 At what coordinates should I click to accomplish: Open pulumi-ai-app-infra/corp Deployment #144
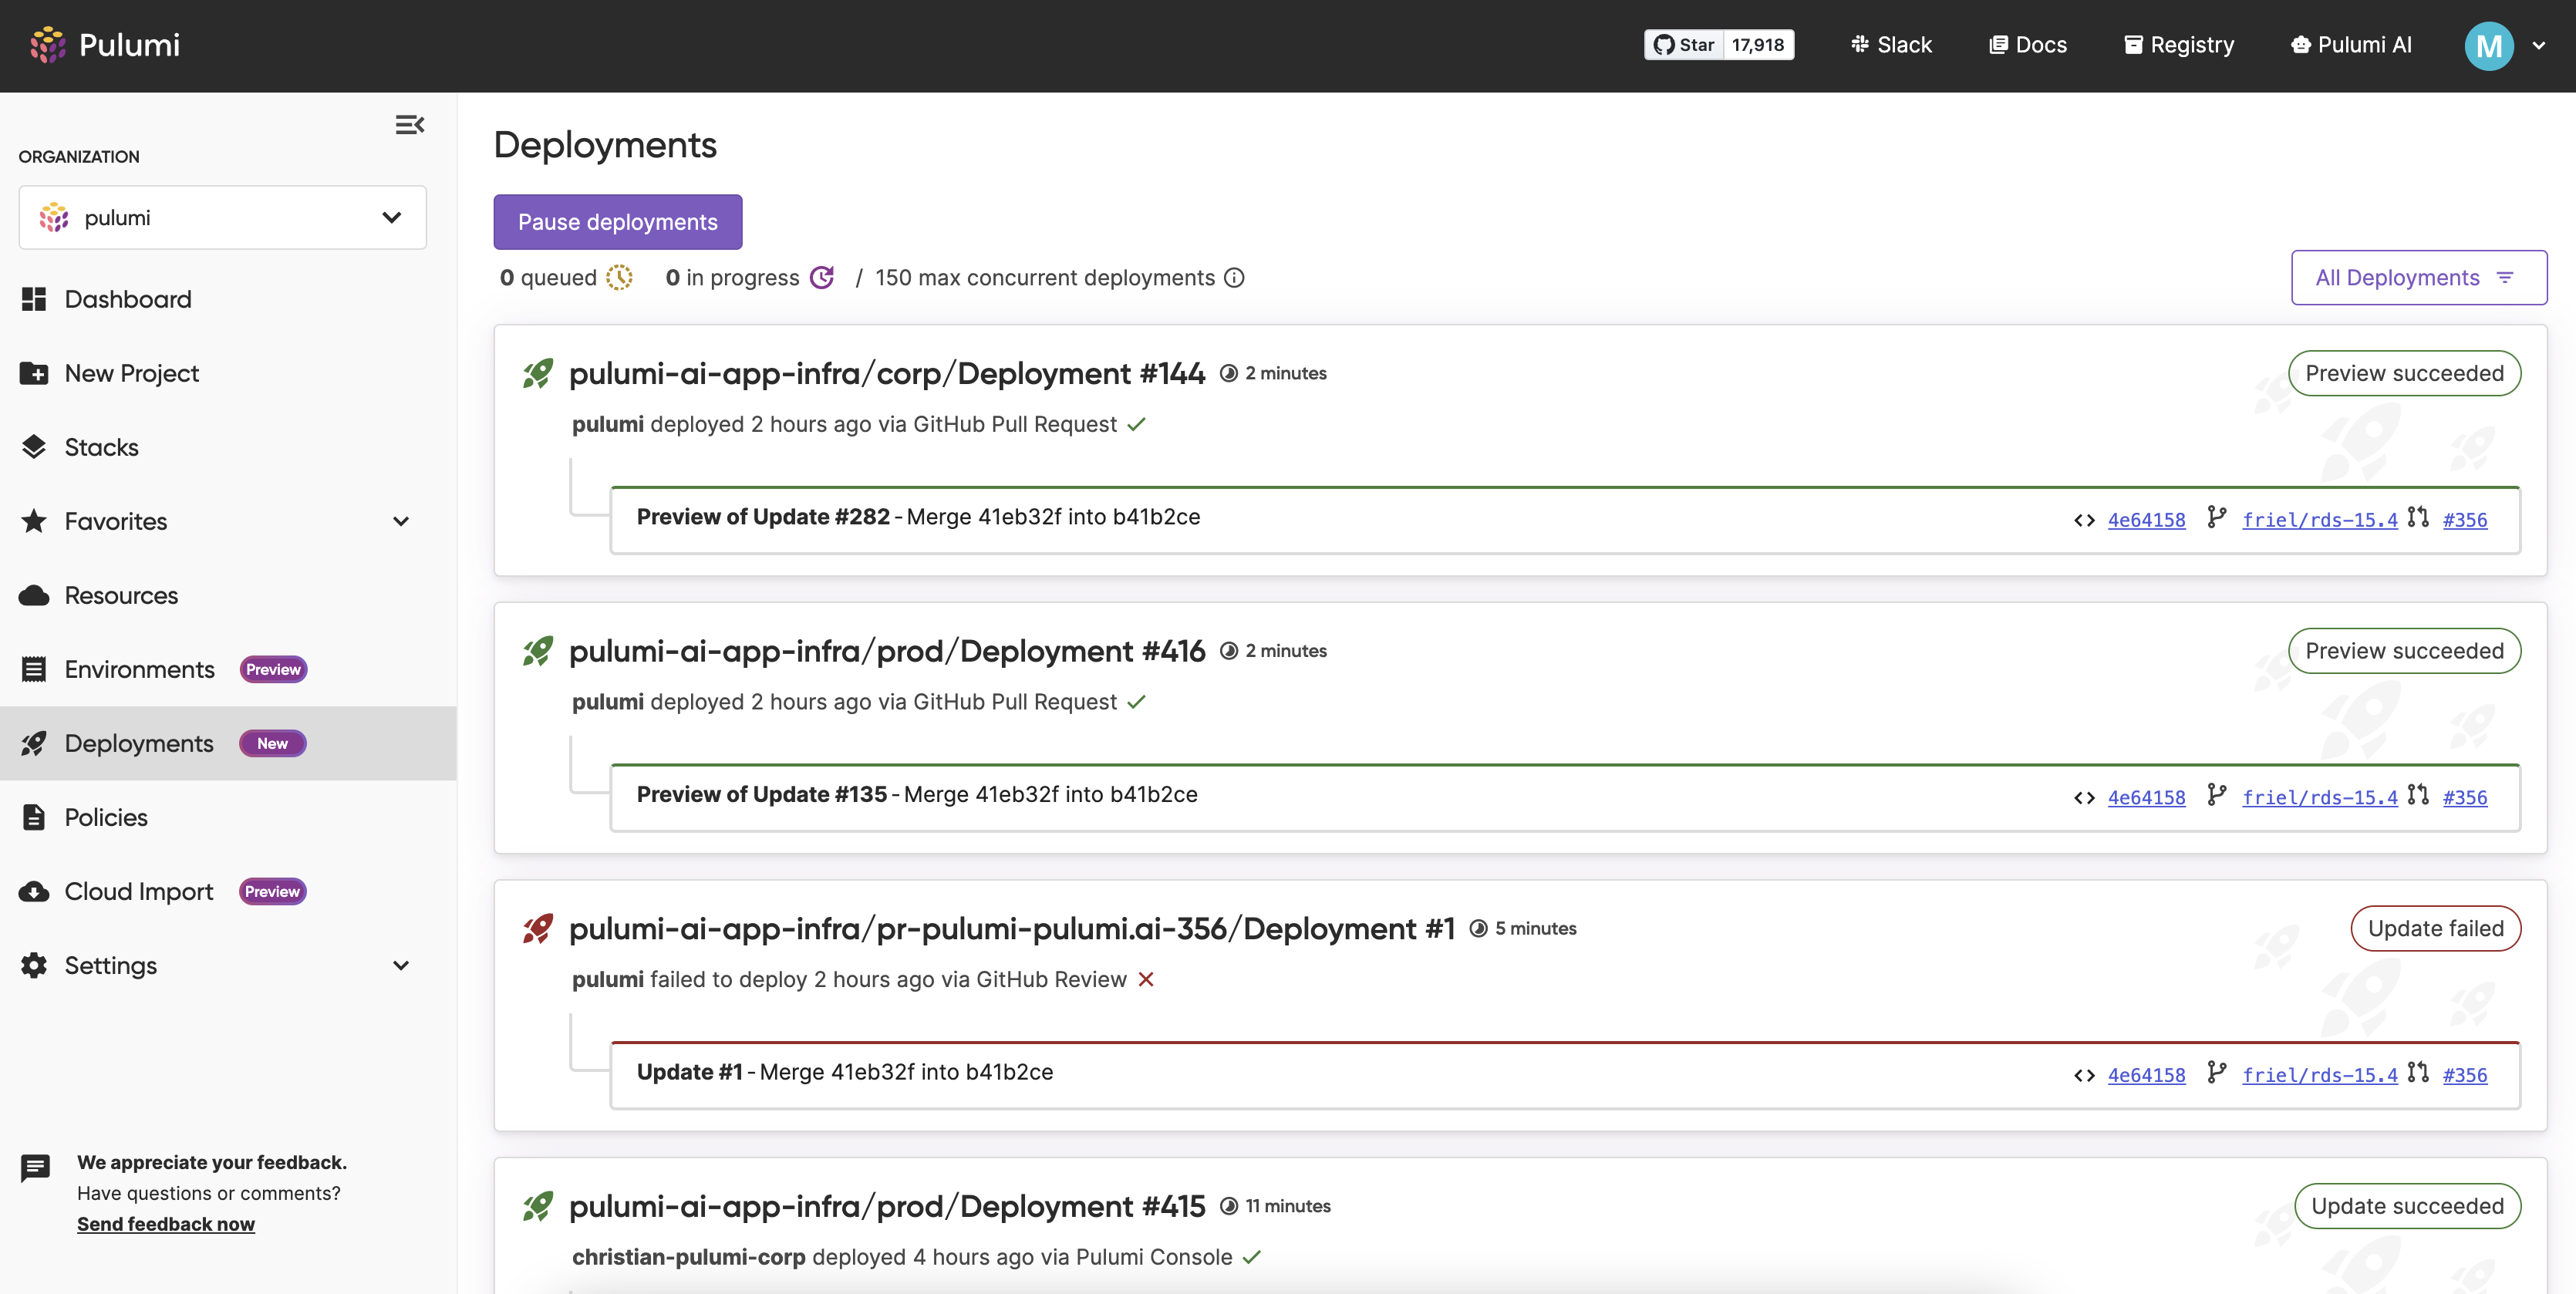(x=887, y=373)
